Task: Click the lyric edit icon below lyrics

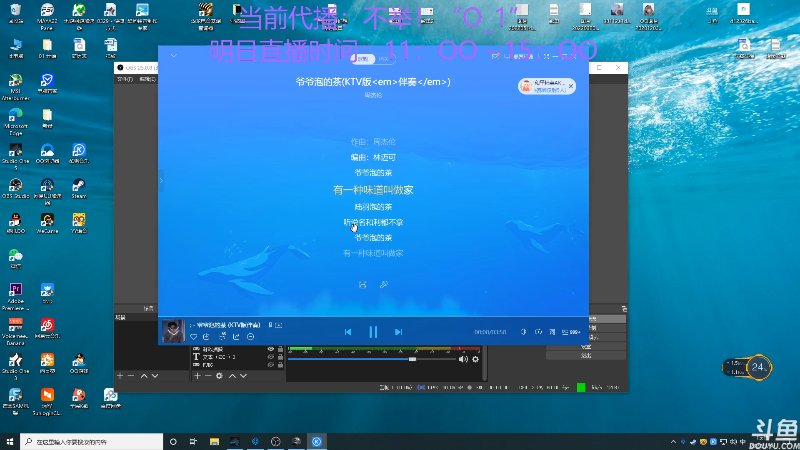Action: pos(384,285)
